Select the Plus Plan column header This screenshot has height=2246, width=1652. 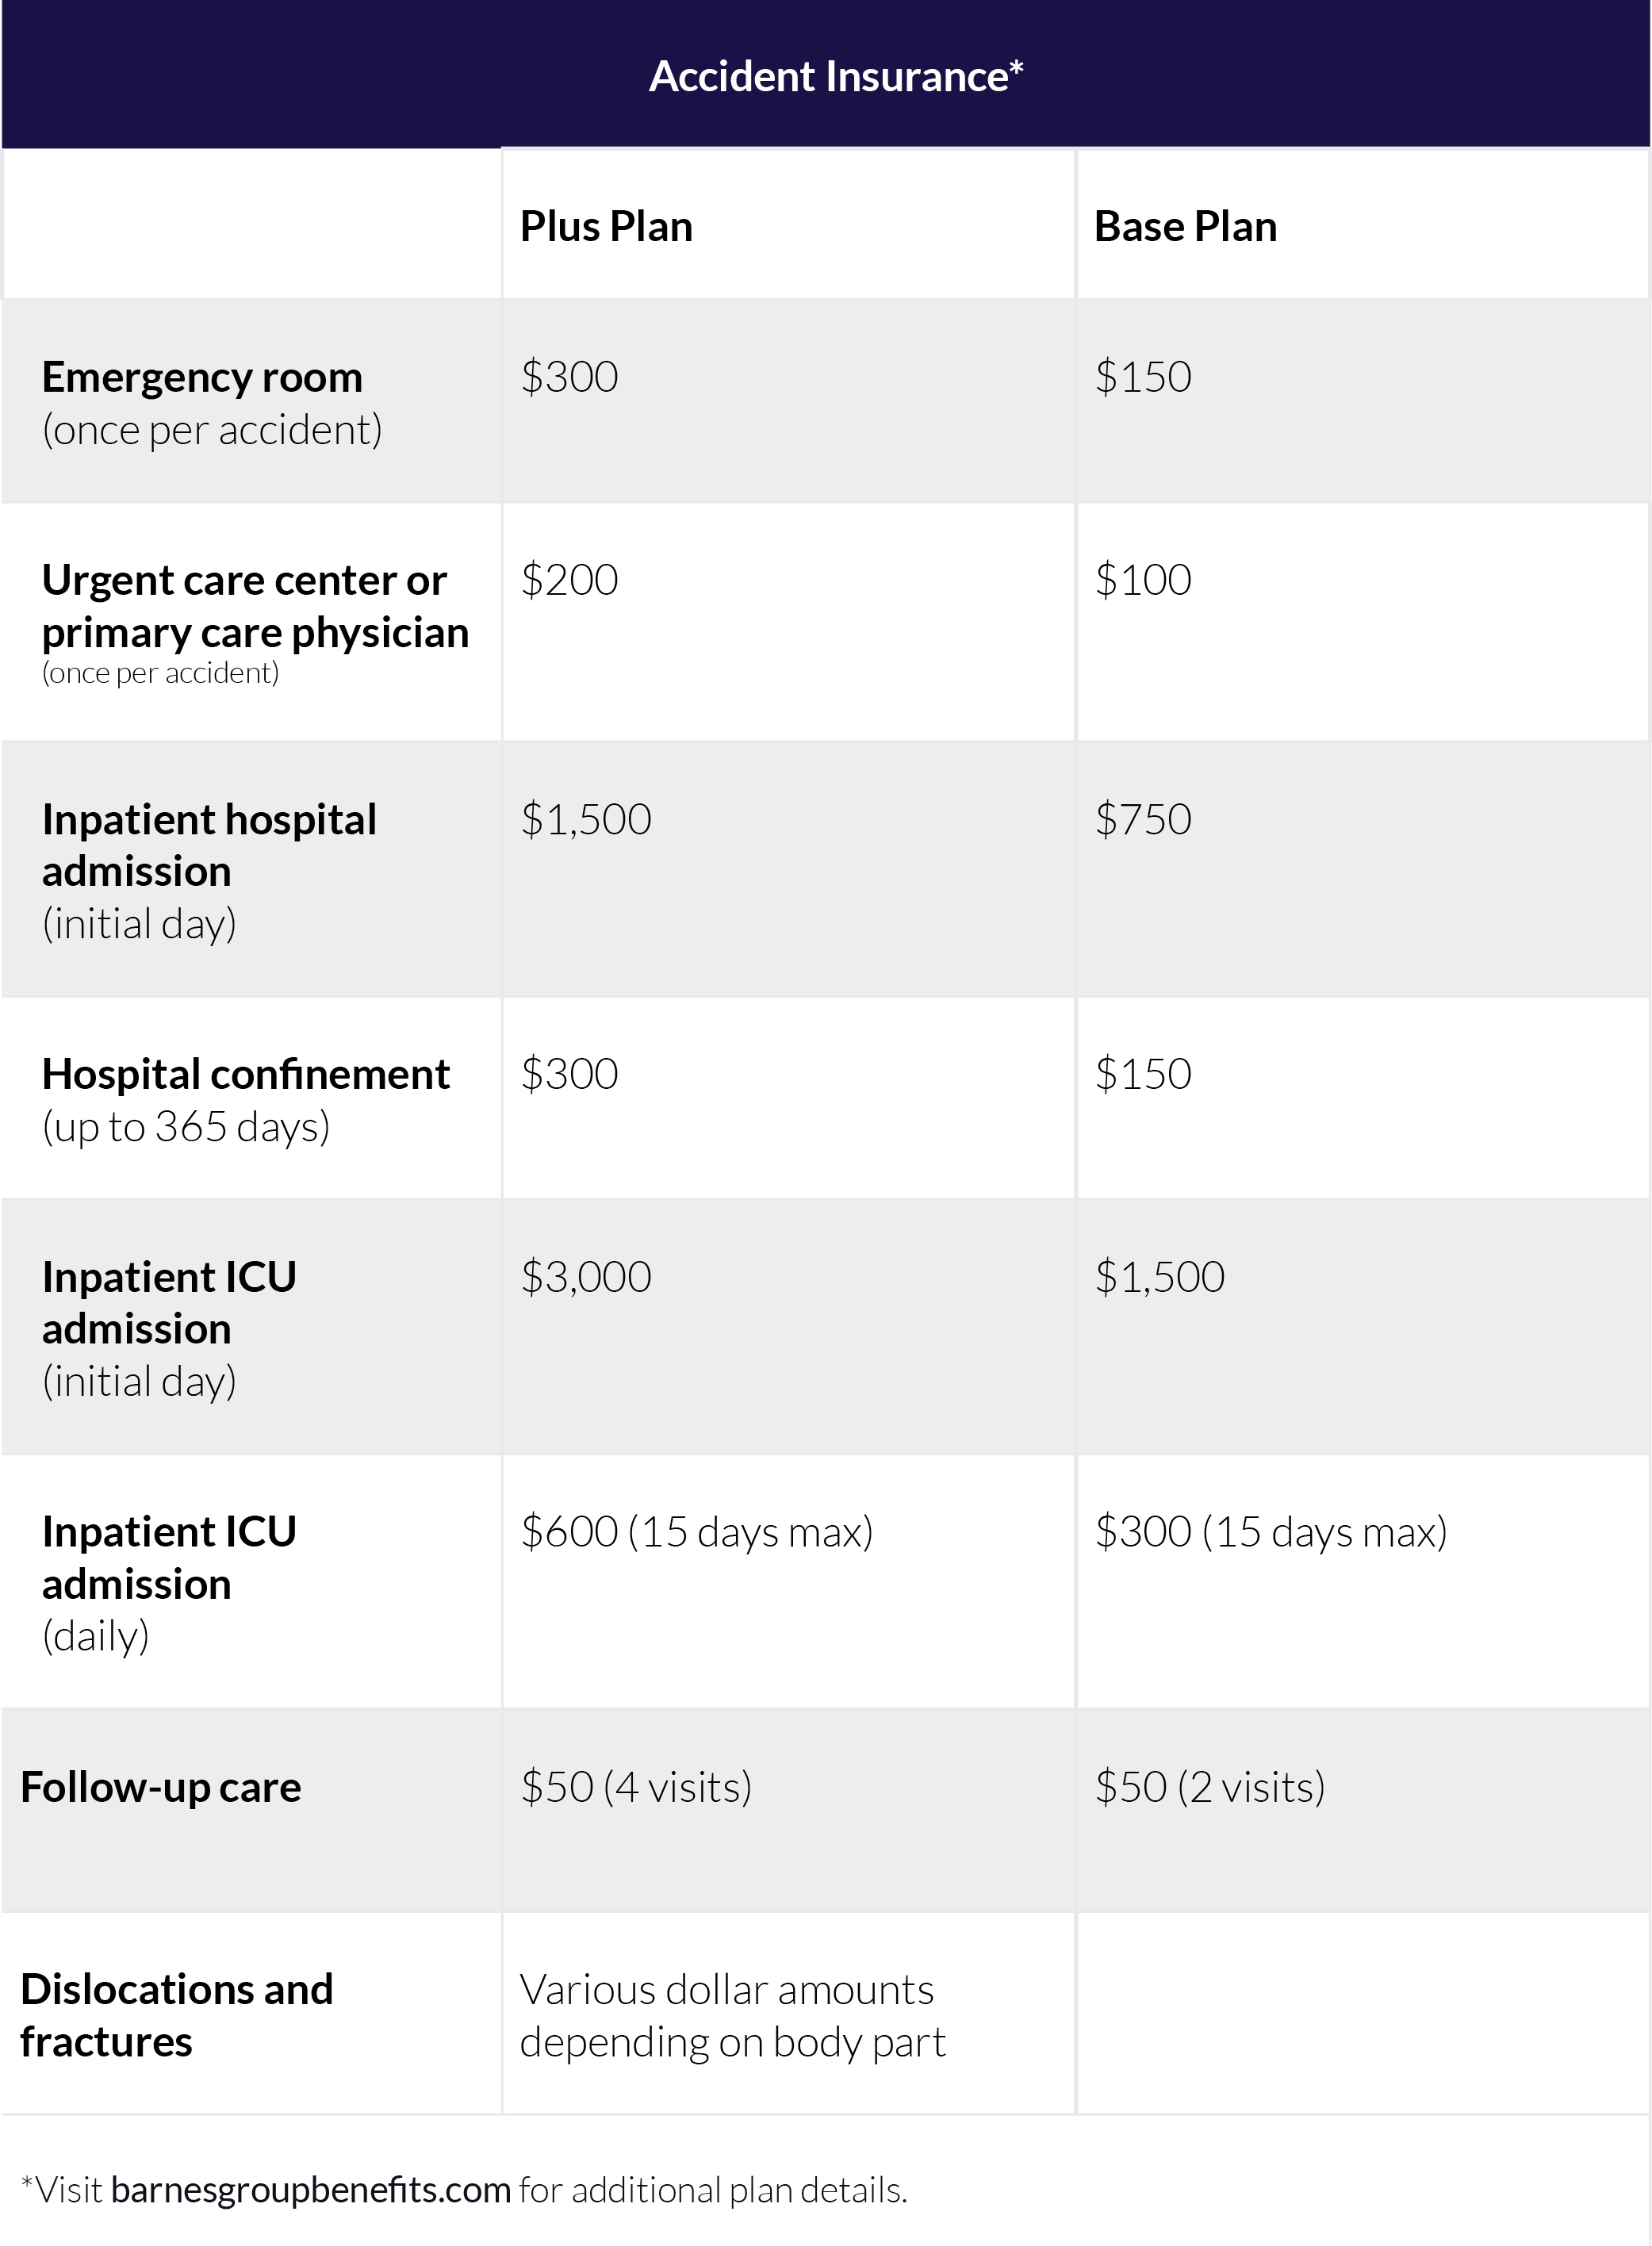[606, 227]
